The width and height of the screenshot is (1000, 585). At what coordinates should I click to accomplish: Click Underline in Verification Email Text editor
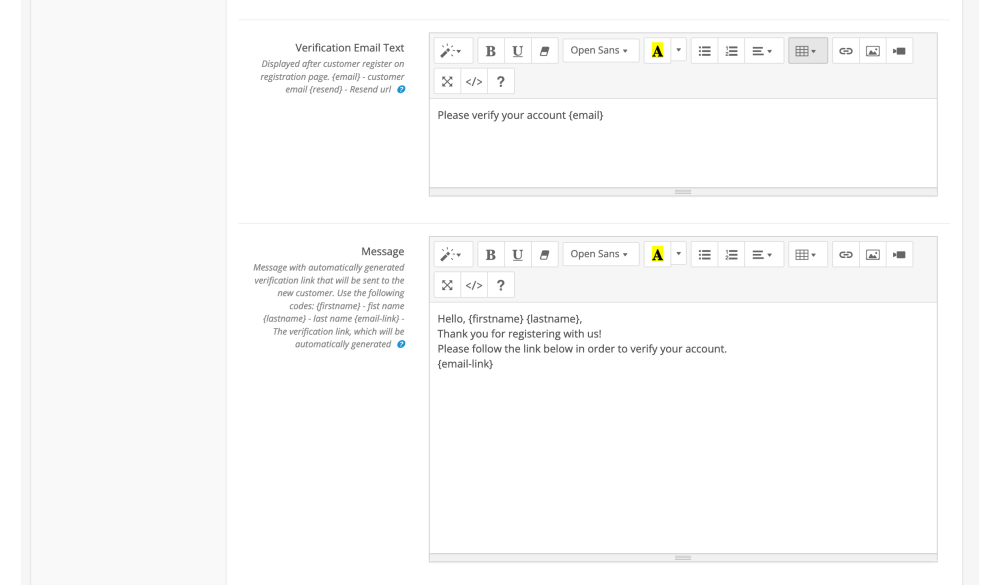(517, 51)
